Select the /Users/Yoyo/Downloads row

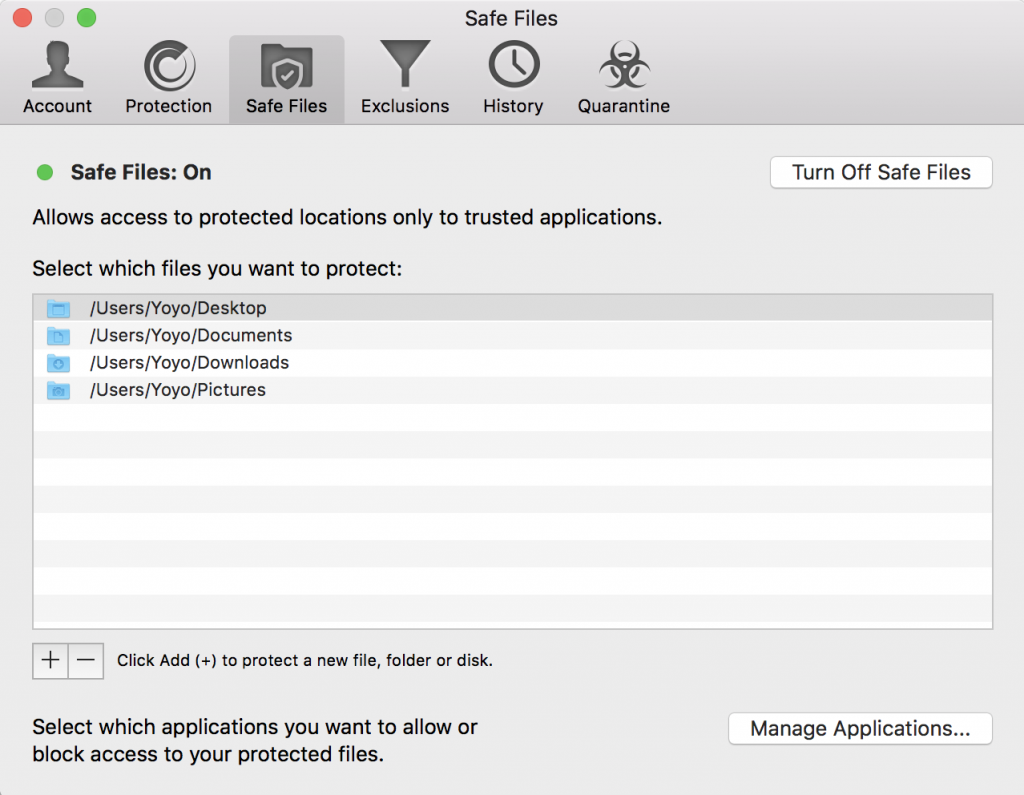coord(513,363)
